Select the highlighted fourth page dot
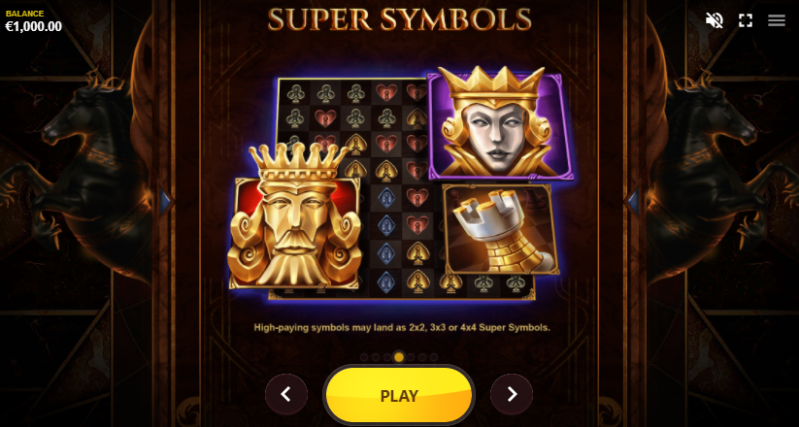This screenshot has height=427, width=799. coord(399,357)
